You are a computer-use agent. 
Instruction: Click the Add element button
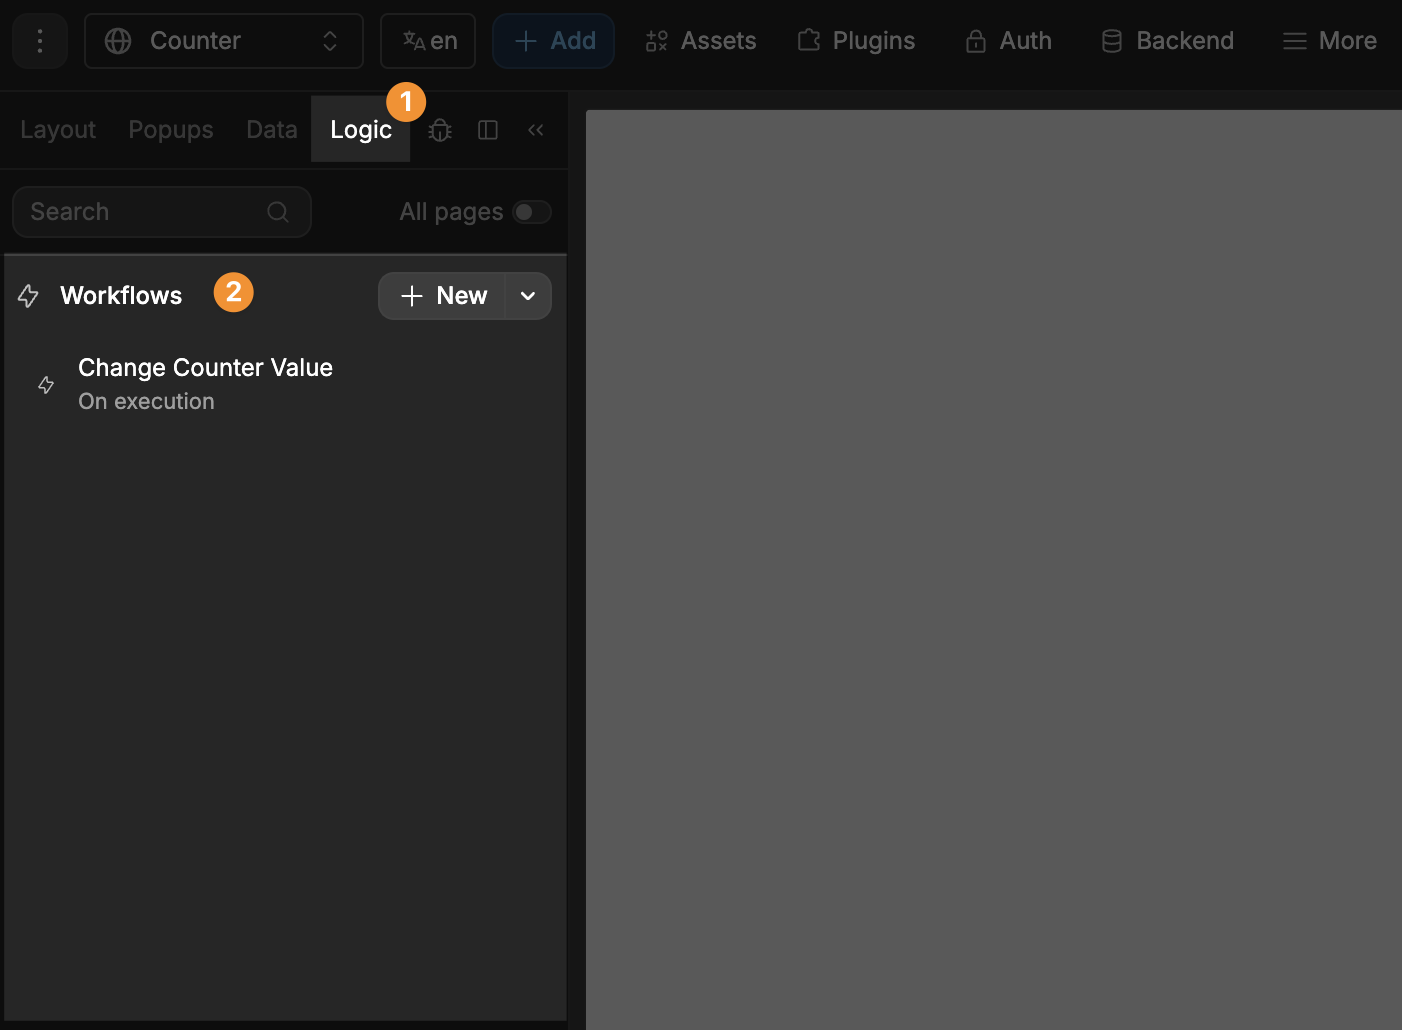(x=553, y=40)
